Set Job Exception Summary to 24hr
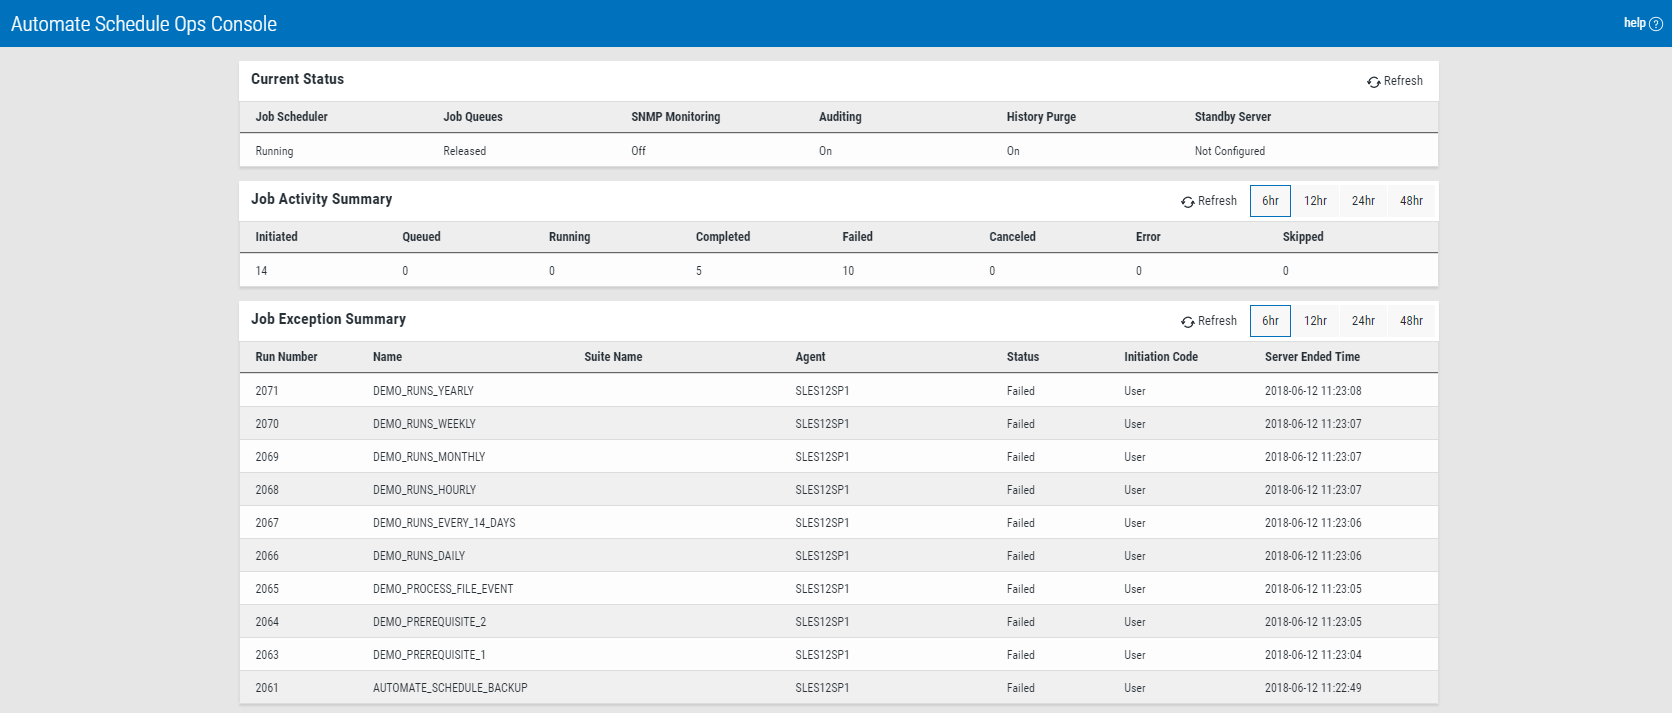Screen dimensions: 1672x713 (x=1363, y=321)
